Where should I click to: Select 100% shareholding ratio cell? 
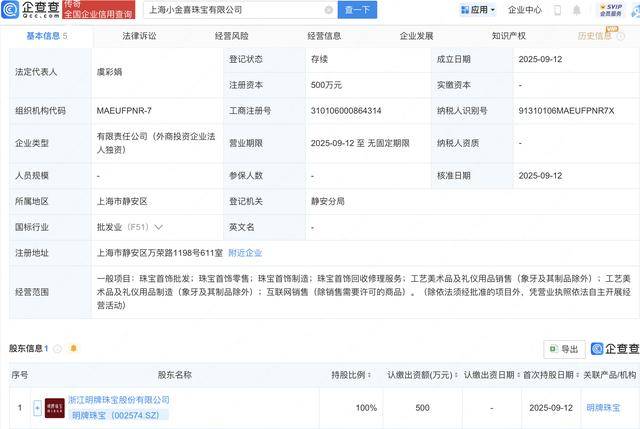coord(366,408)
